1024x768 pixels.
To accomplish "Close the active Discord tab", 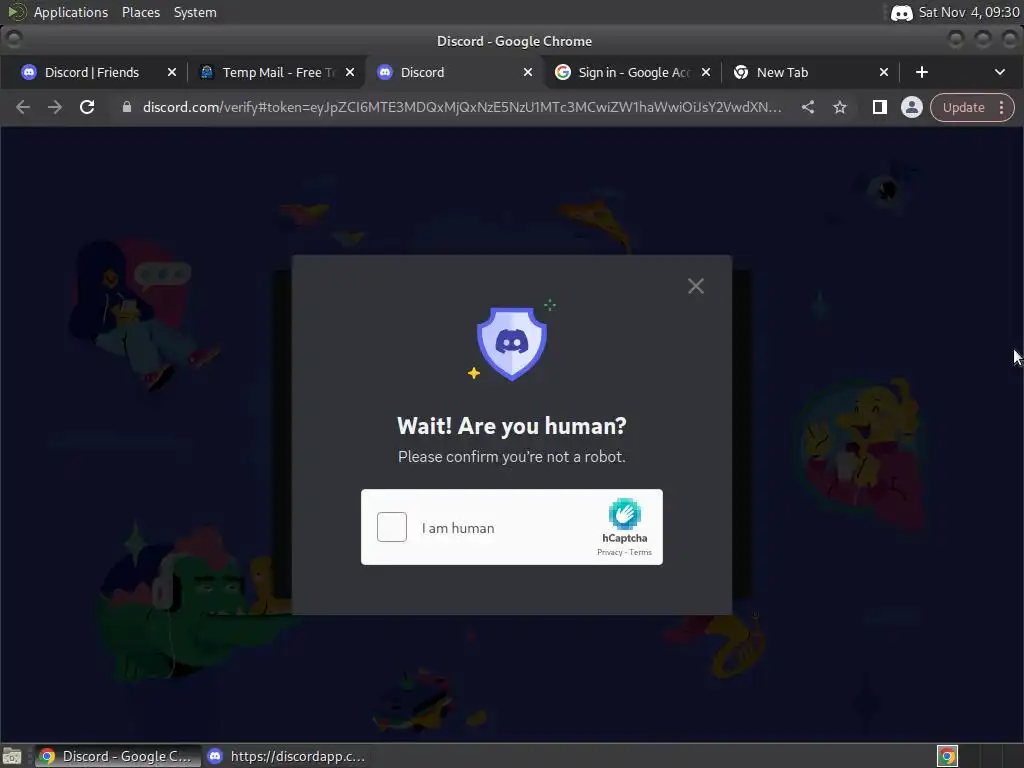I will tap(528, 72).
